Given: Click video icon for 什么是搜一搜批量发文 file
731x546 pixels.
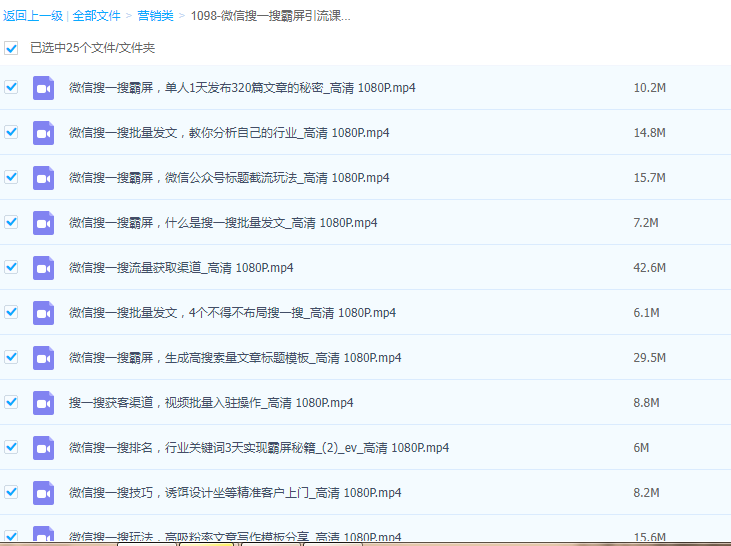Looking at the screenshot, I should [43, 223].
